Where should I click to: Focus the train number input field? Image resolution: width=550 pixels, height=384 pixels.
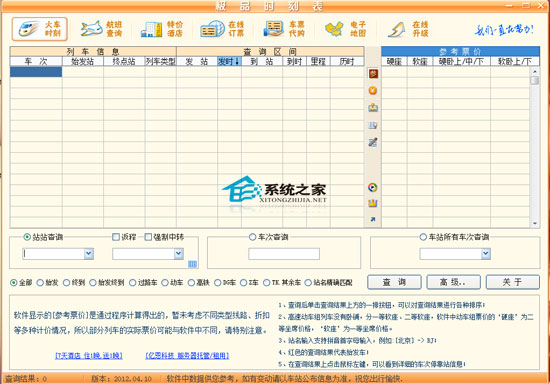tap(284, 254)
